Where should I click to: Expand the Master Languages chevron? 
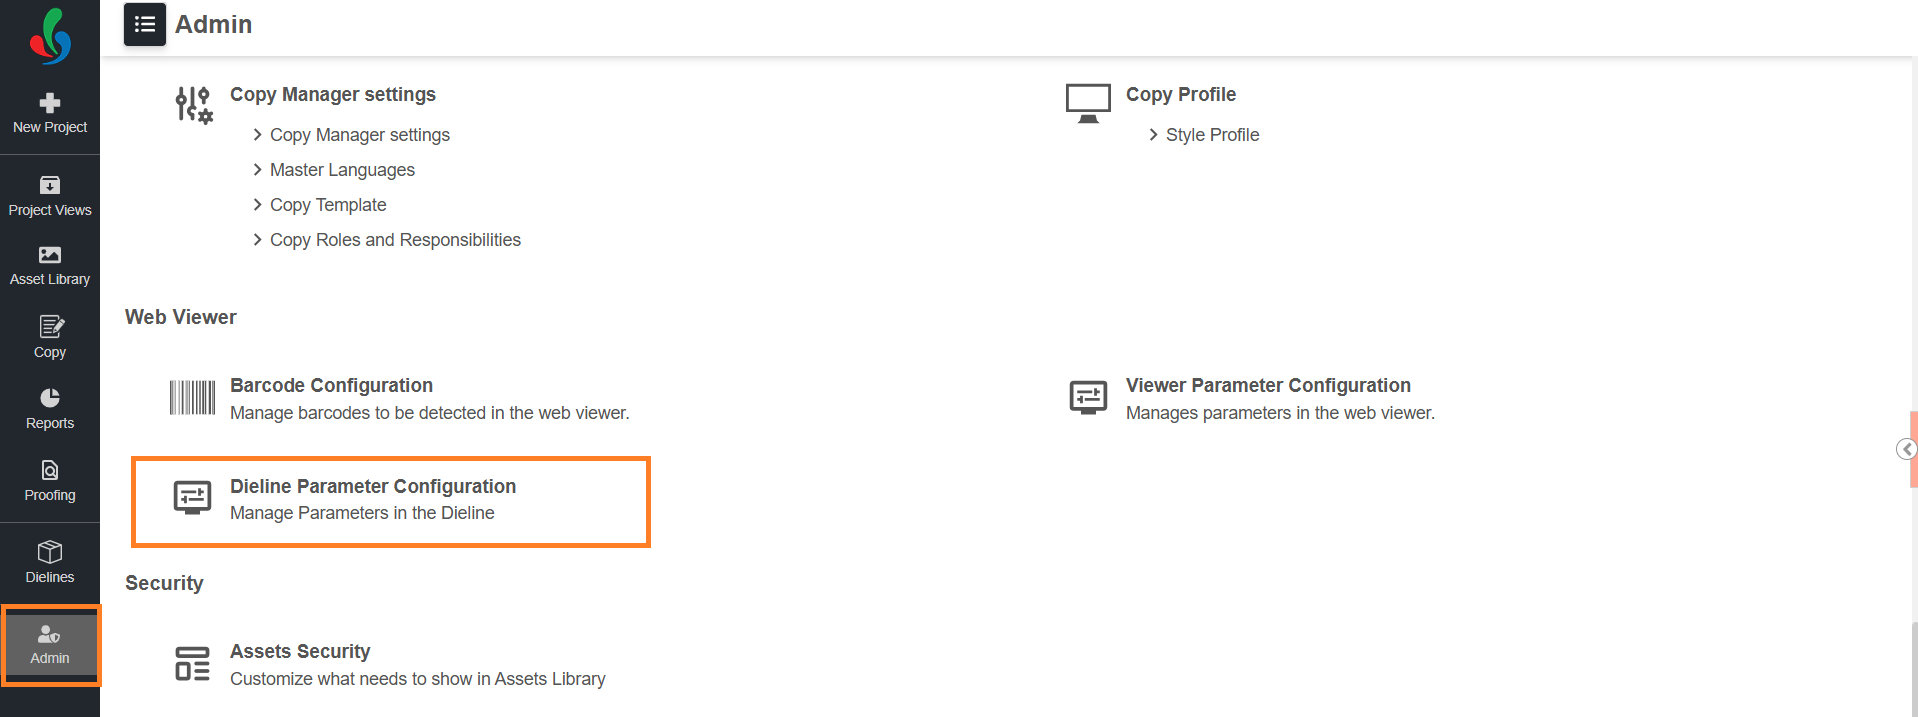258,170
